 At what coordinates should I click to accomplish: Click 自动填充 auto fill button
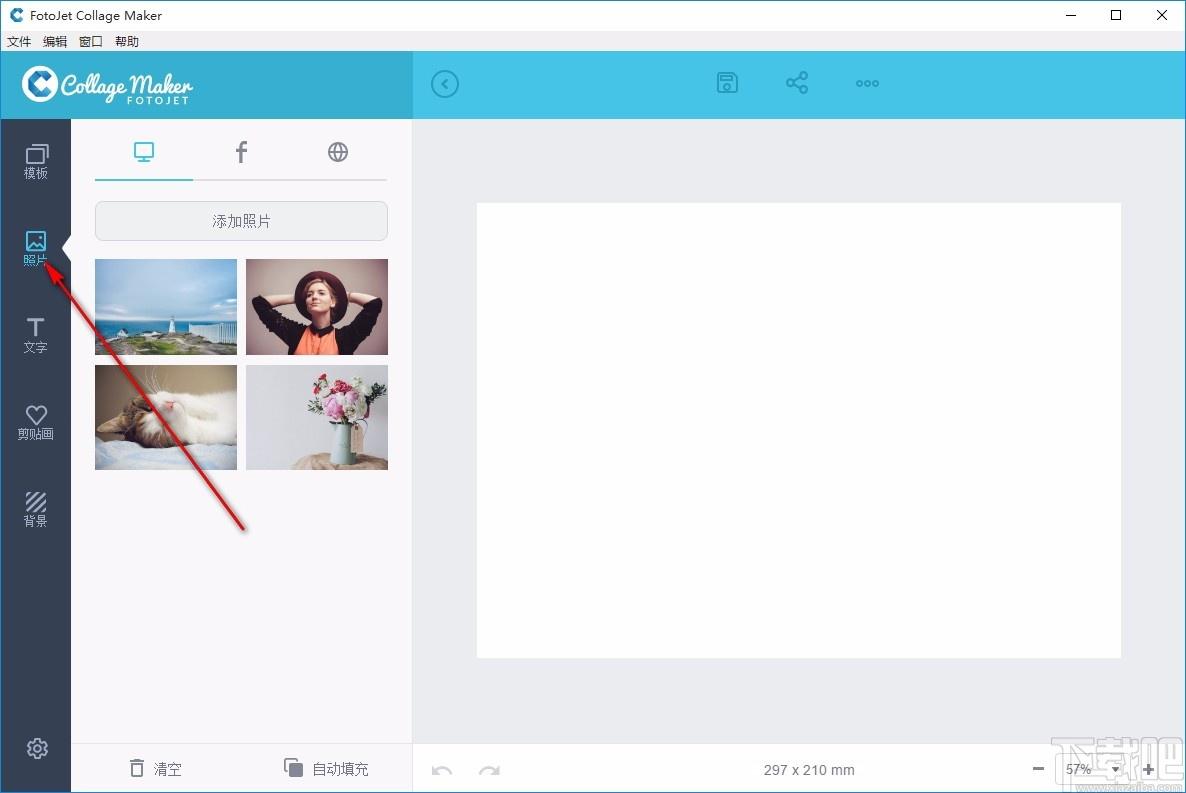(326, 769)
